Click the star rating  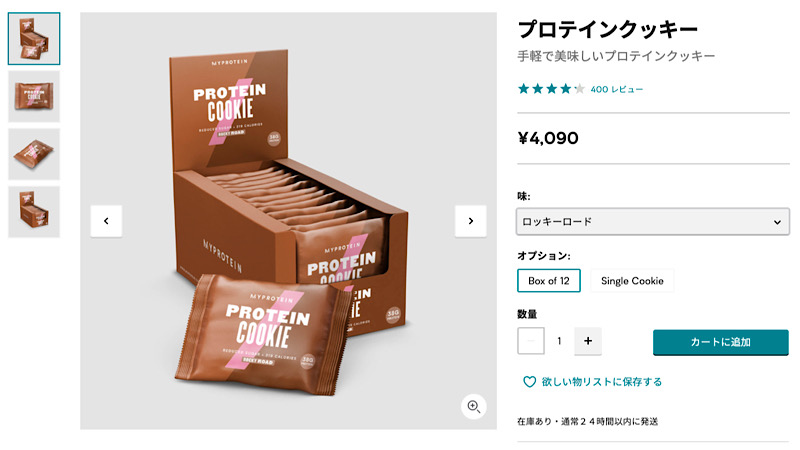[x=551, y=89]
